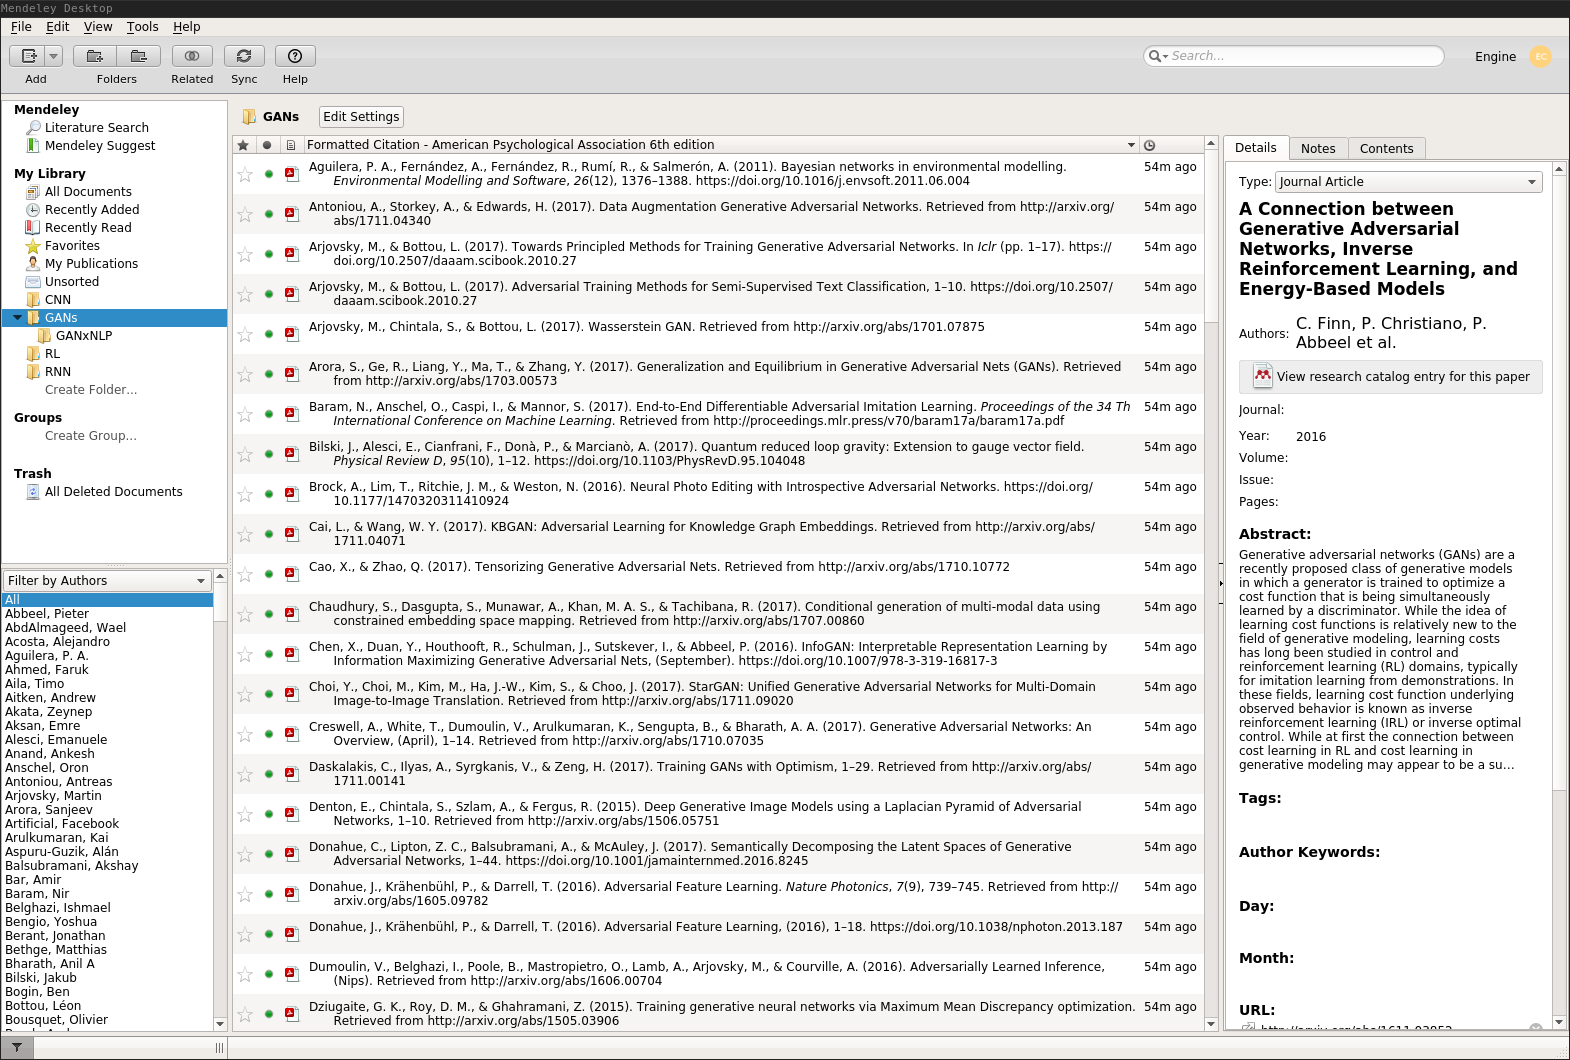
Task: Open All Deleted Documents in Trash
Action: 113,492
